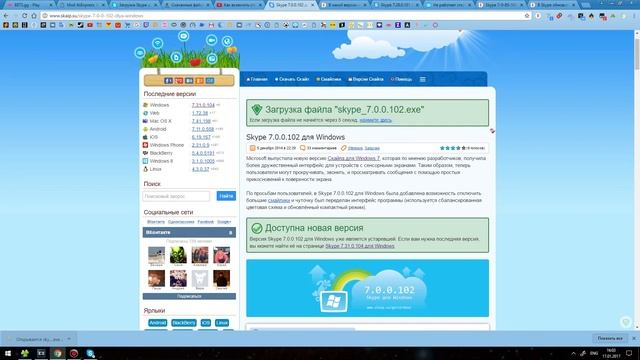
Task: Open the notification center in the system tray
Action: [629, 353]
